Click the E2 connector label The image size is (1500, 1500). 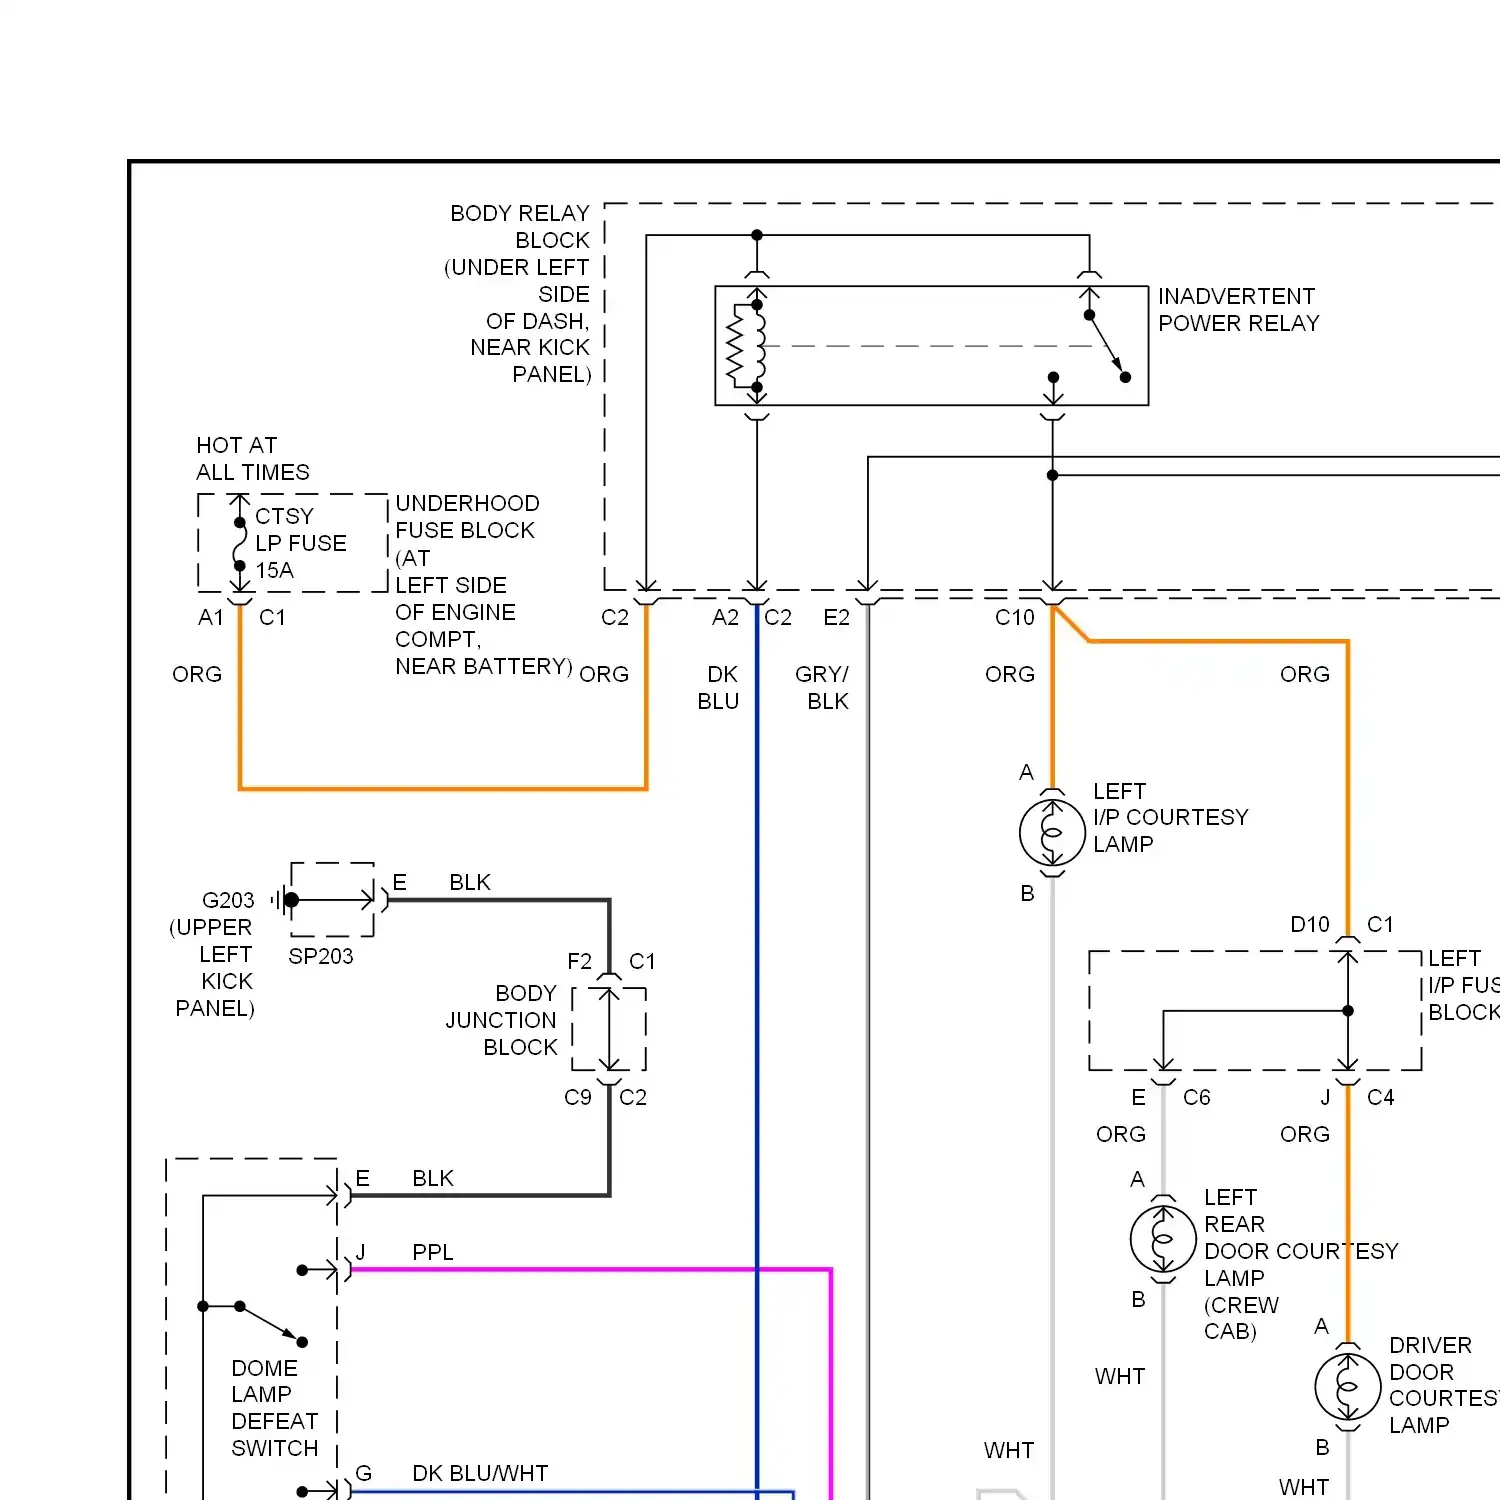click(836, 618)
